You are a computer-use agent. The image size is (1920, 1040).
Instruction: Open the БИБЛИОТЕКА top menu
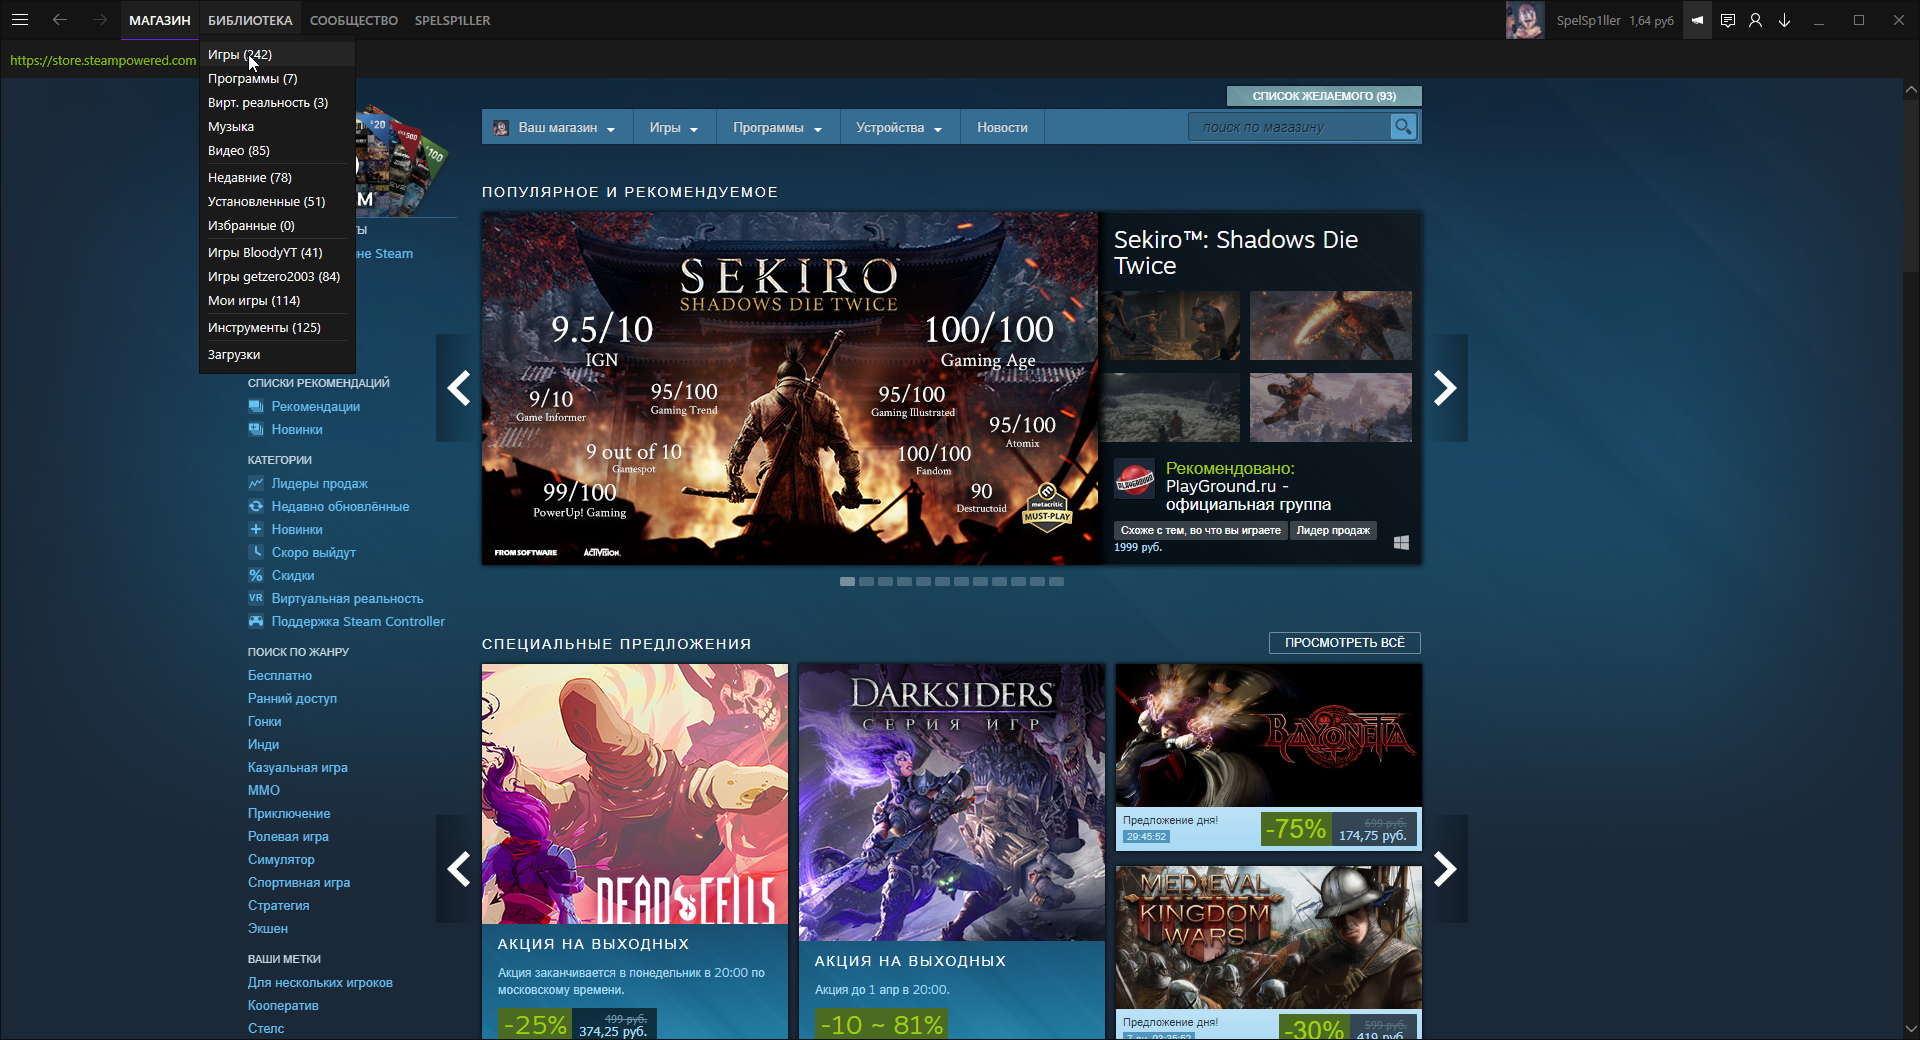tap(250, 20)
